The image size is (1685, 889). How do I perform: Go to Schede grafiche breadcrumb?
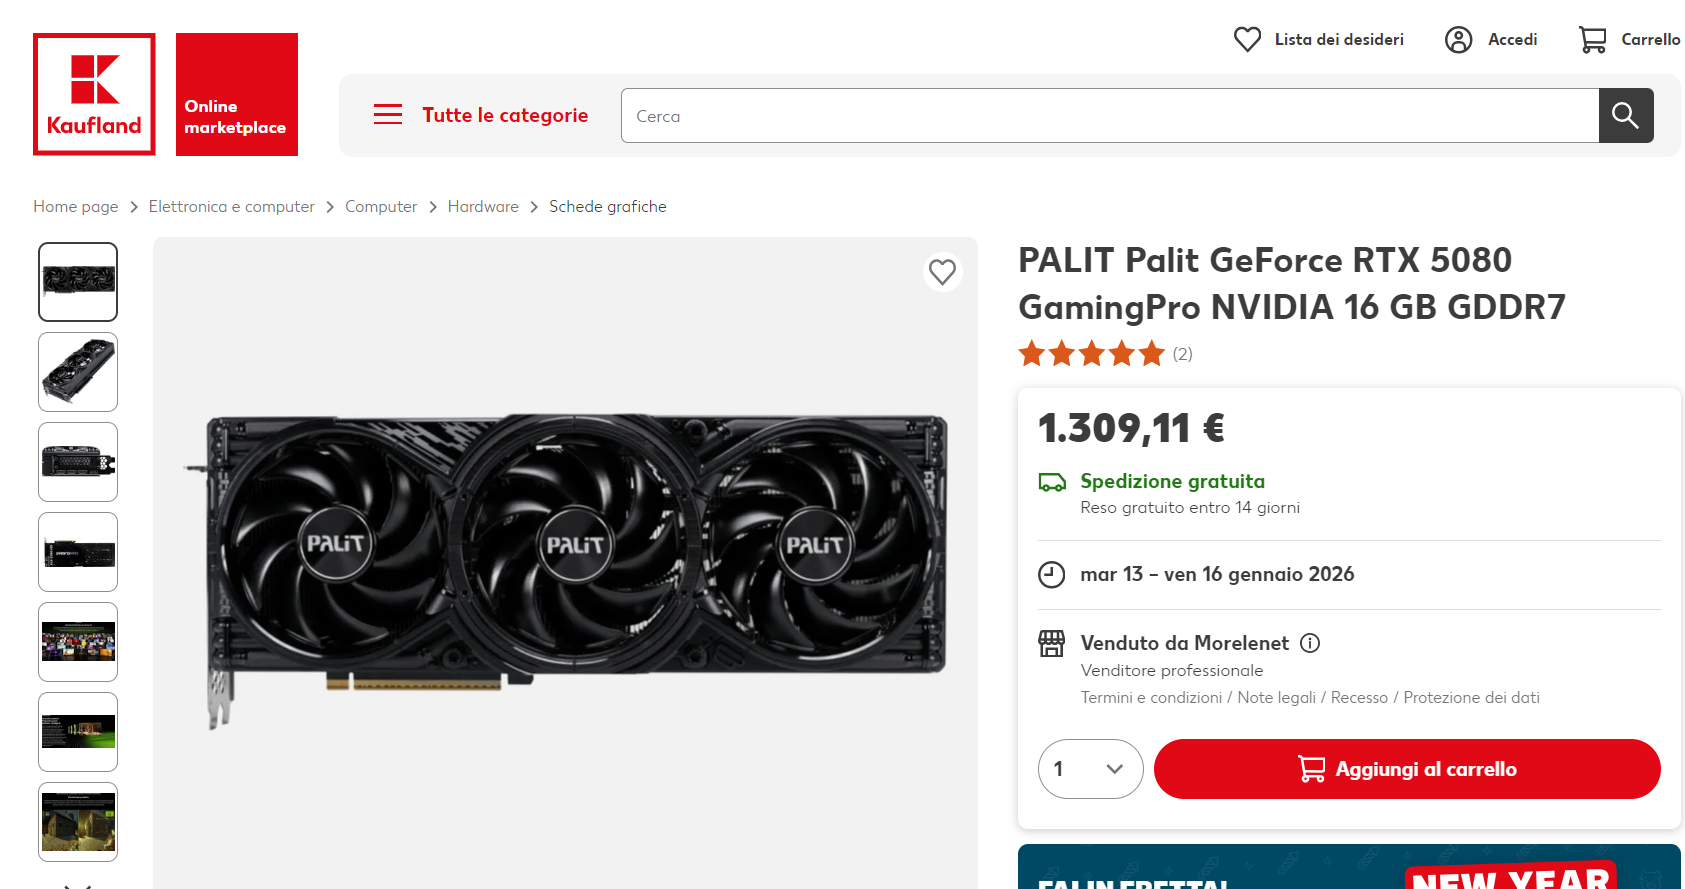click(608, 206)
